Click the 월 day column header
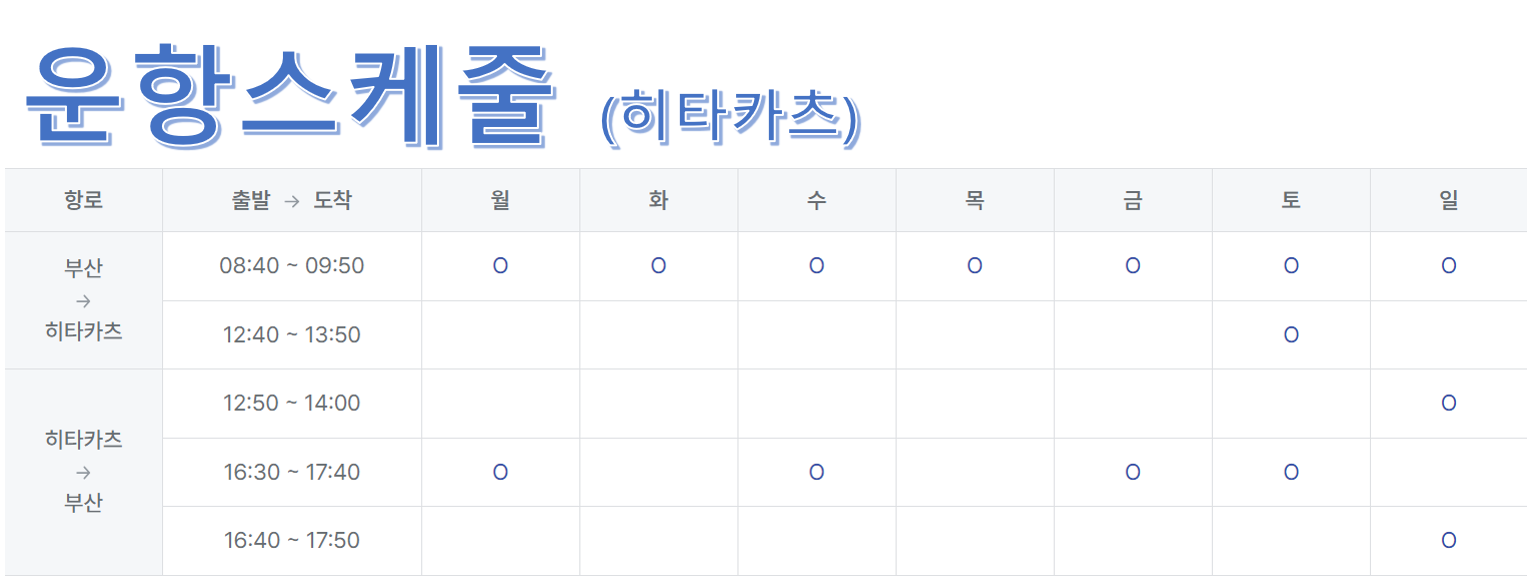This screenshot has width=1528, height=582. coord(501,200)
